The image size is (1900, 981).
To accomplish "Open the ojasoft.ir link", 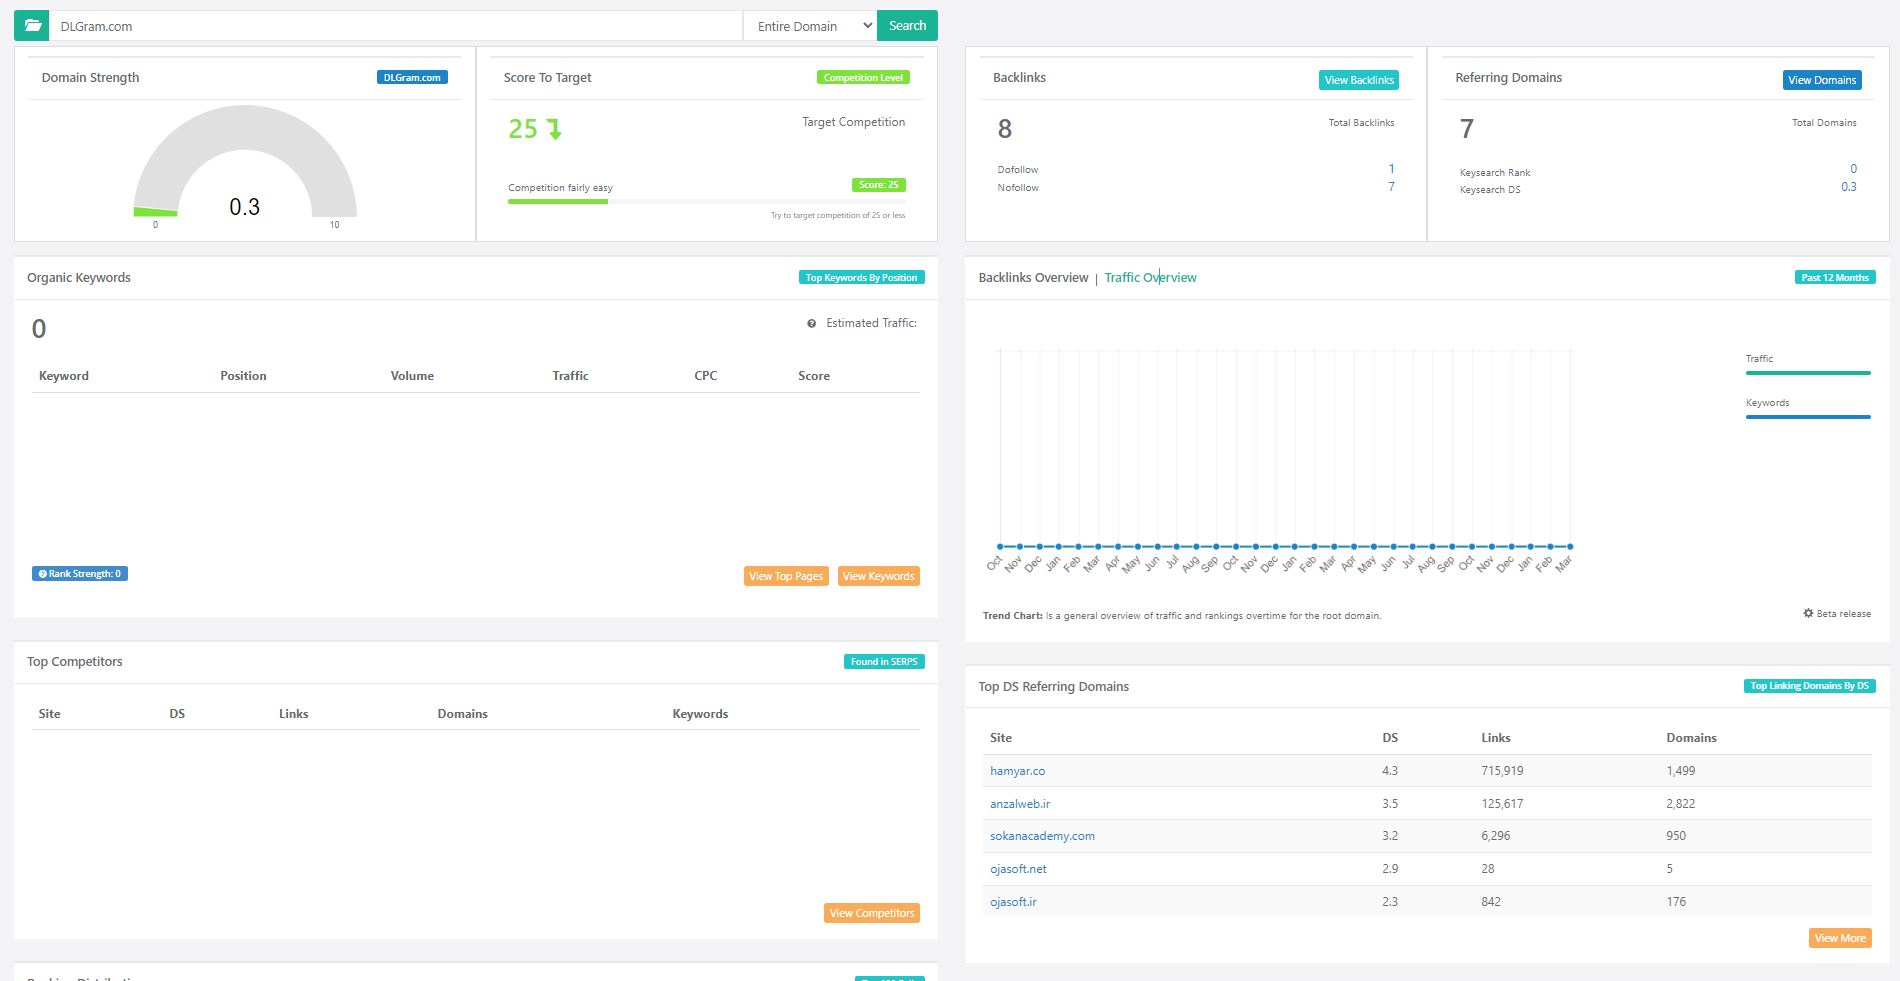I will click(1013, 902).
